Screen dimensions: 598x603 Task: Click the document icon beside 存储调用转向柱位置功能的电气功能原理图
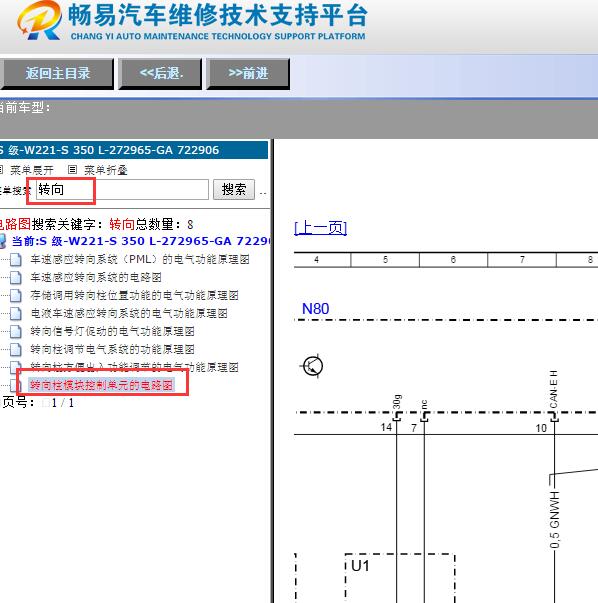click(16, 295)
